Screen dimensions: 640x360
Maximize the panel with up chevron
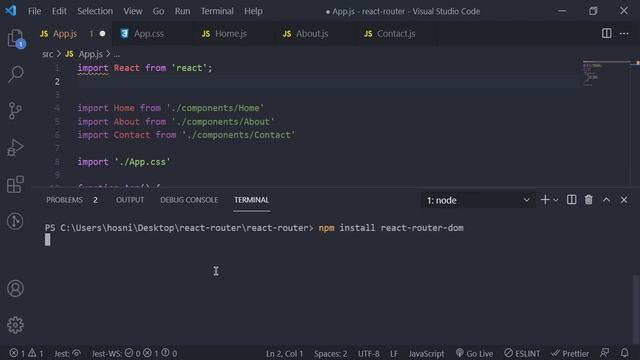click(607, 200)
